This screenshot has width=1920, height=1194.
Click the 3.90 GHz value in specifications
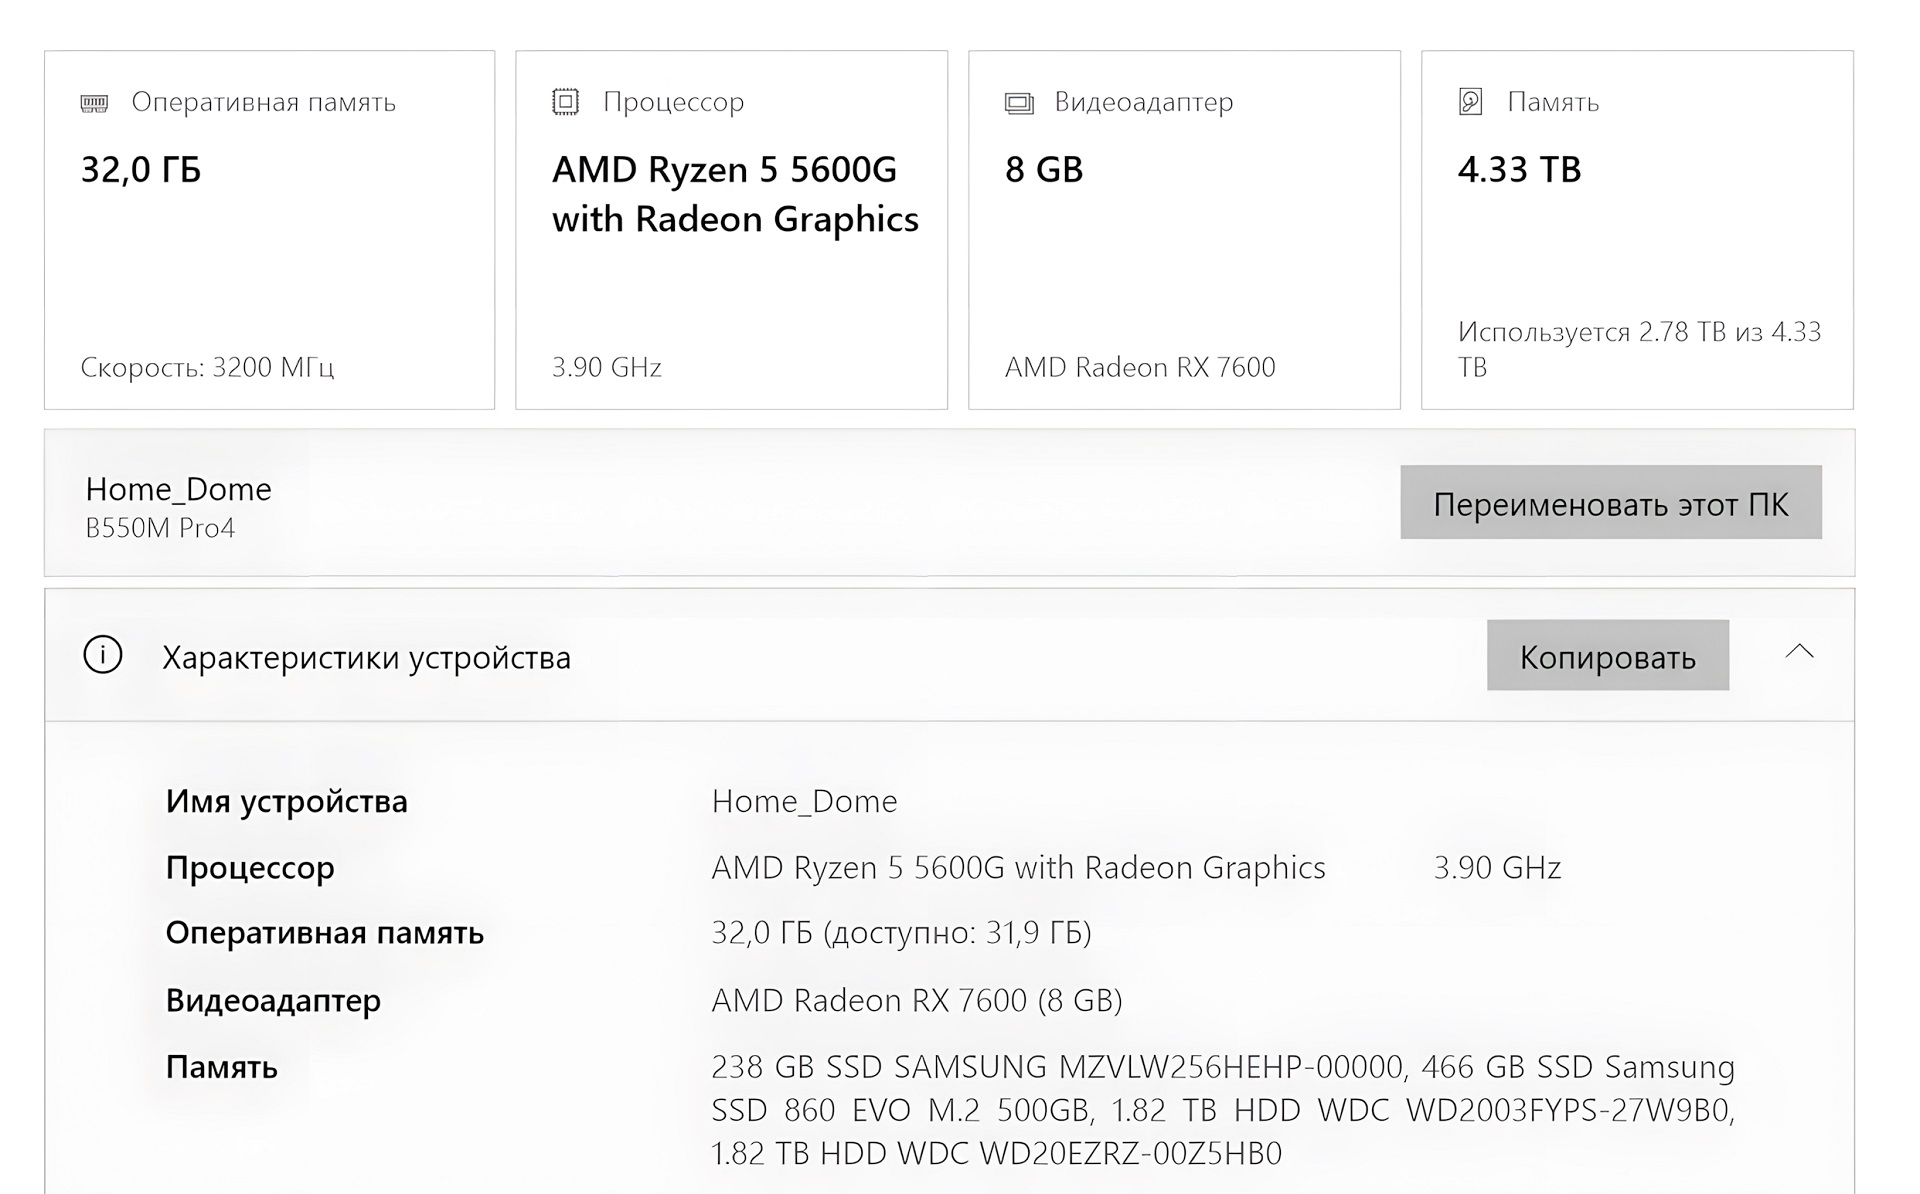(x=1496, y=868)
